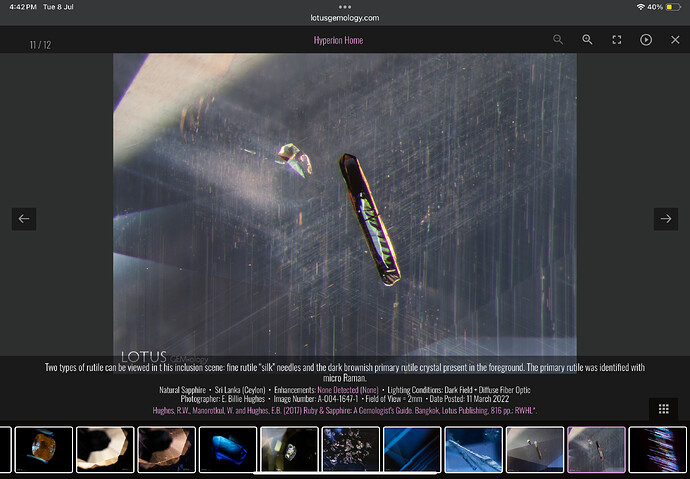Open the None Detected (None) enhancements link
This screenshot has width=690, height=479.
348,390
